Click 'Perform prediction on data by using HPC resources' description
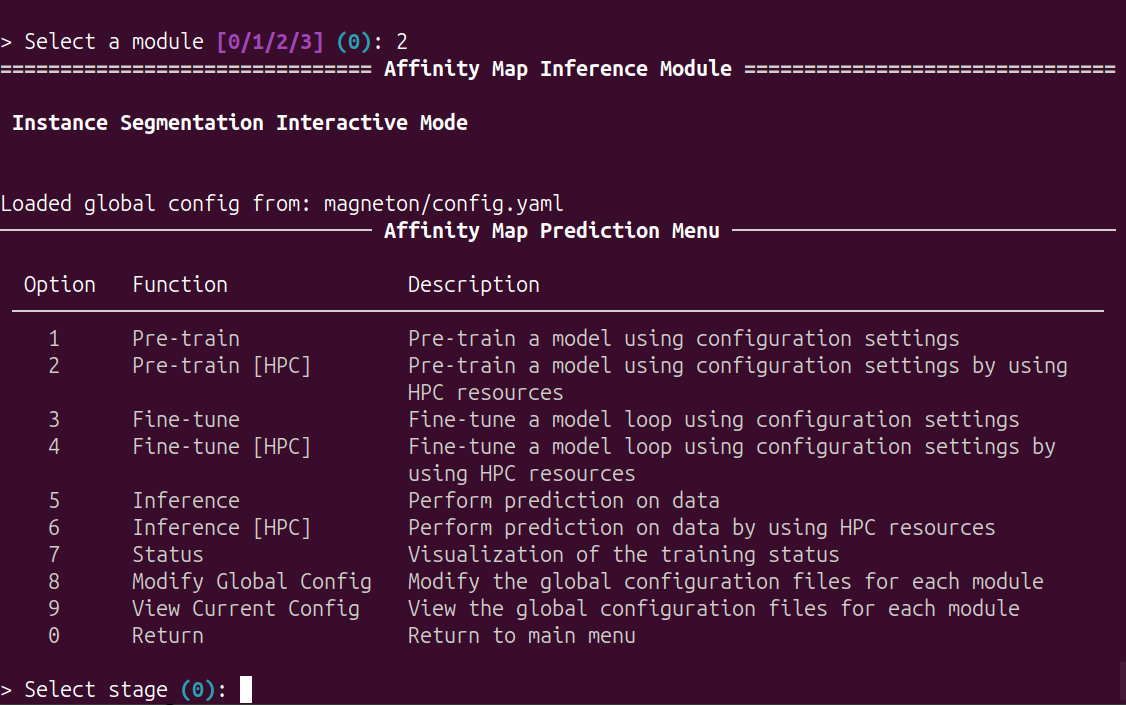The height and width of the screenshot is (705, 1126). (x=702, y=528)
